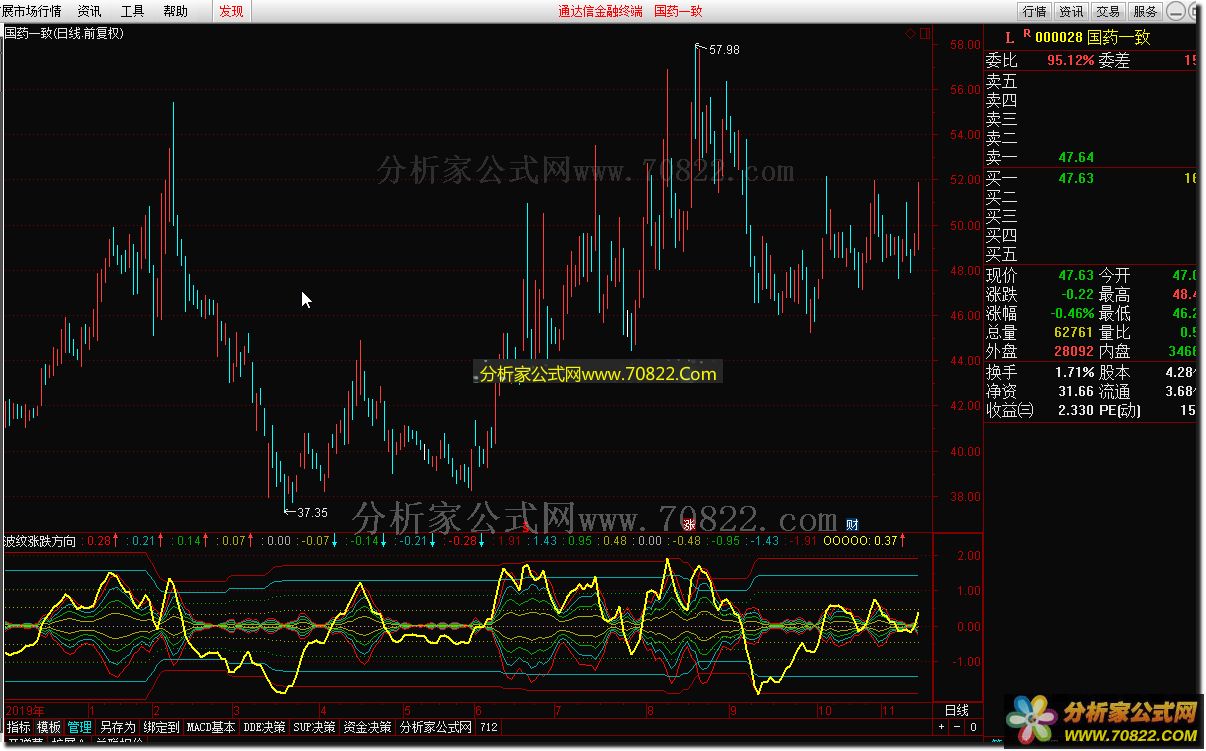Screen dimensions: 1206x751
Task: Click the 2019年 label on the time axis
Action: pyautogui.click(x=23, y=711)
